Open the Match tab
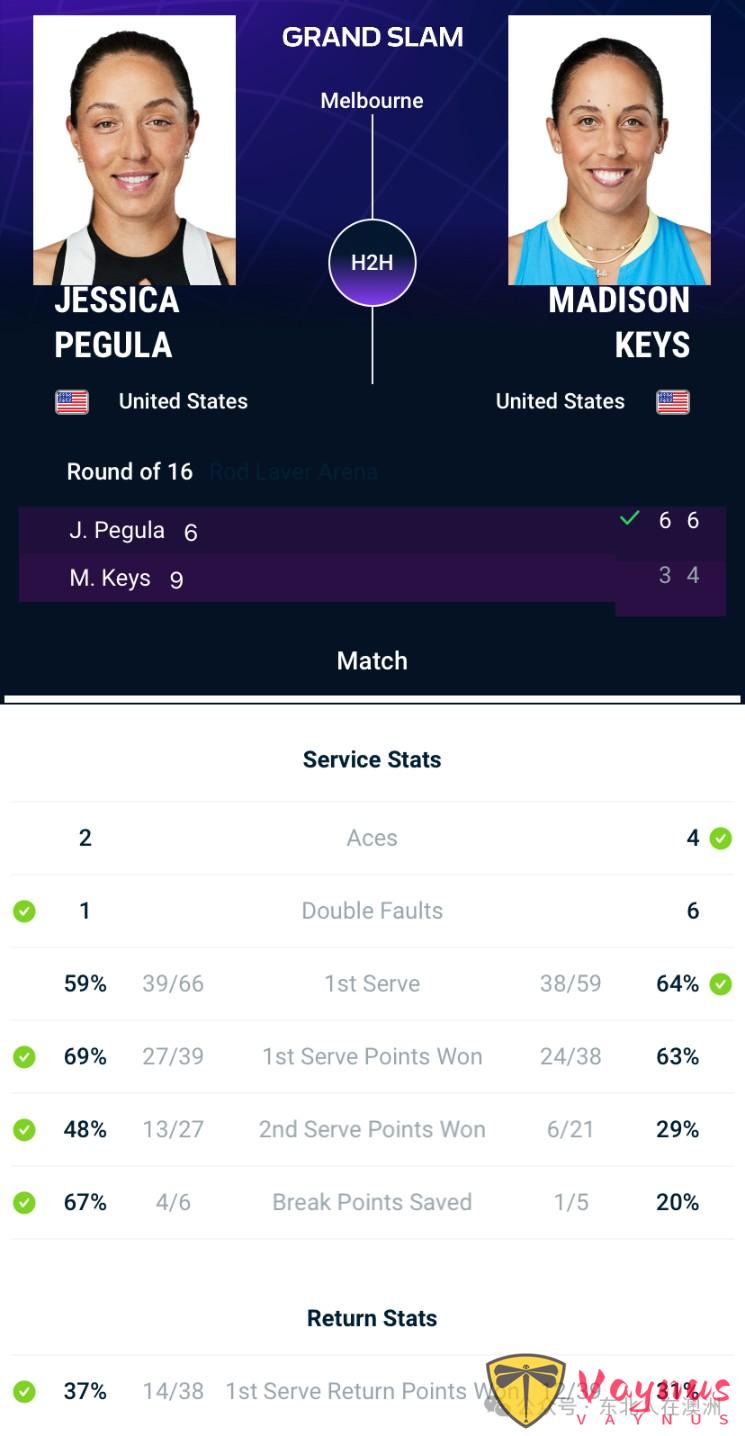Viewport: 745px width, 1436px height. tap(372, 661)
